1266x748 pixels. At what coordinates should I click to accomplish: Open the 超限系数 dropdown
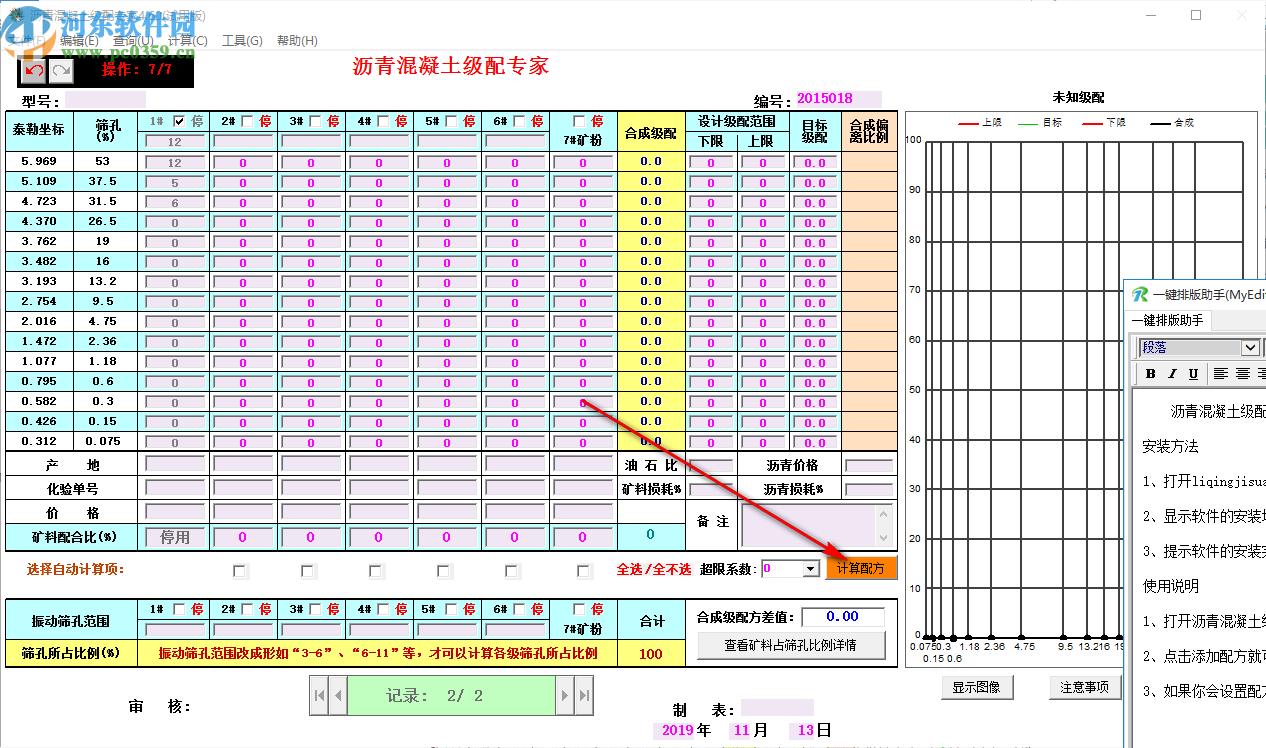(x=809, y=569)
